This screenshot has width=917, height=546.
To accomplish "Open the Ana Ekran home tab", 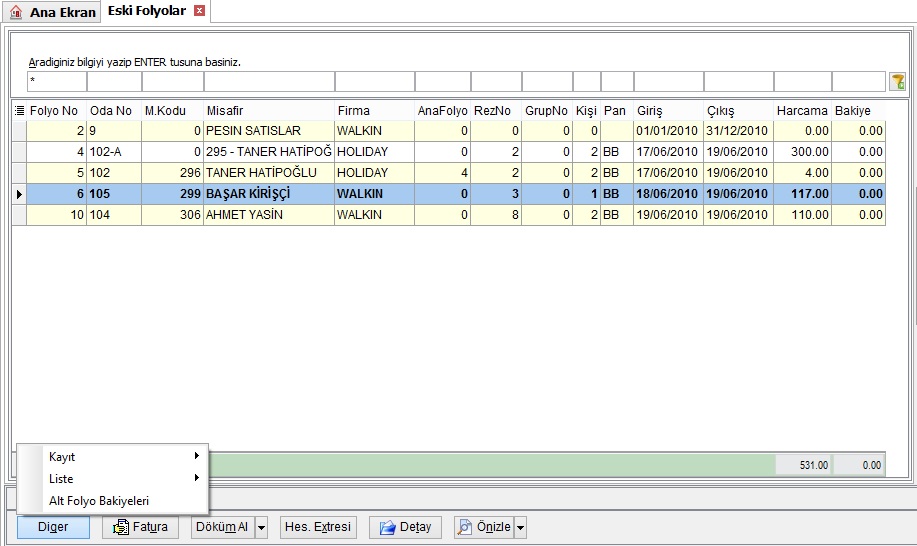I will (x=52, y=12).
